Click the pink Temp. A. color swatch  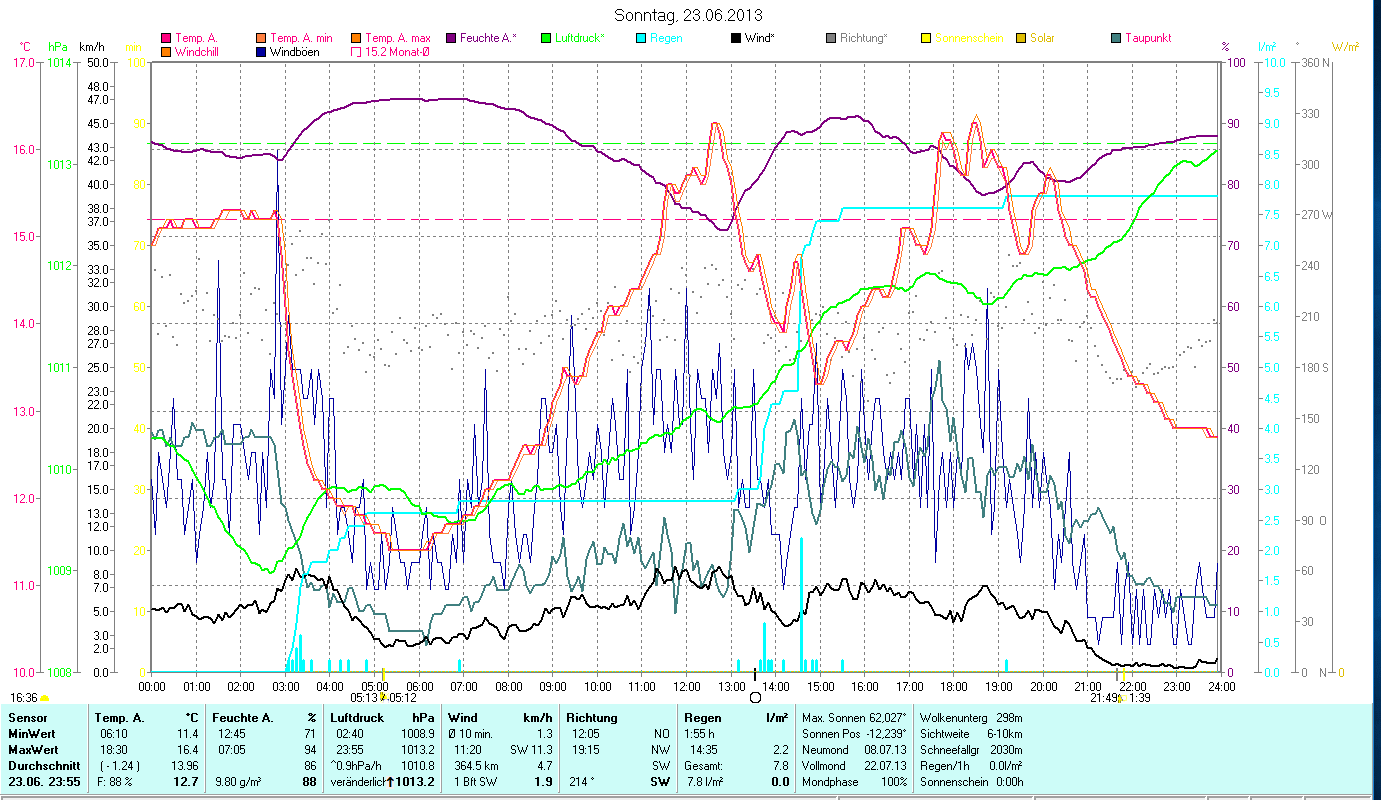pos(166,38)
